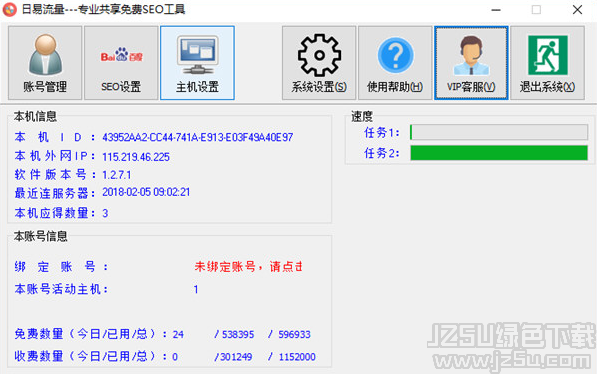The width and height of the screenshot is (597, 374).
Task: Open the Baidu SEO设置 button
Action: point(121,63)
